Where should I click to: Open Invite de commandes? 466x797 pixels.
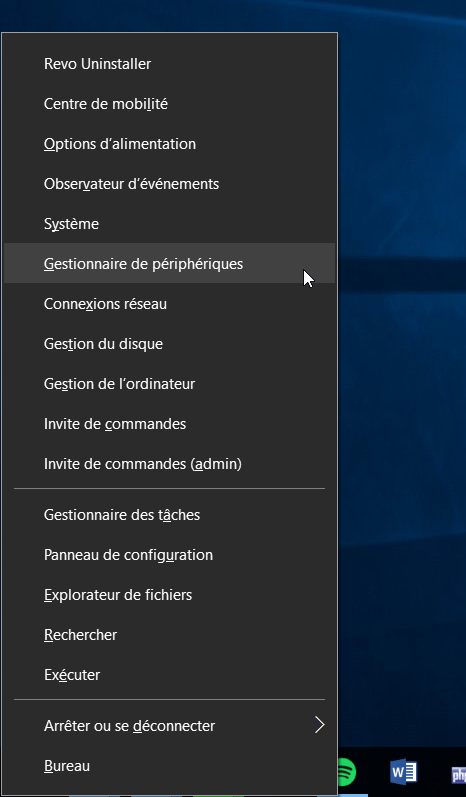[x=169, y=423]
